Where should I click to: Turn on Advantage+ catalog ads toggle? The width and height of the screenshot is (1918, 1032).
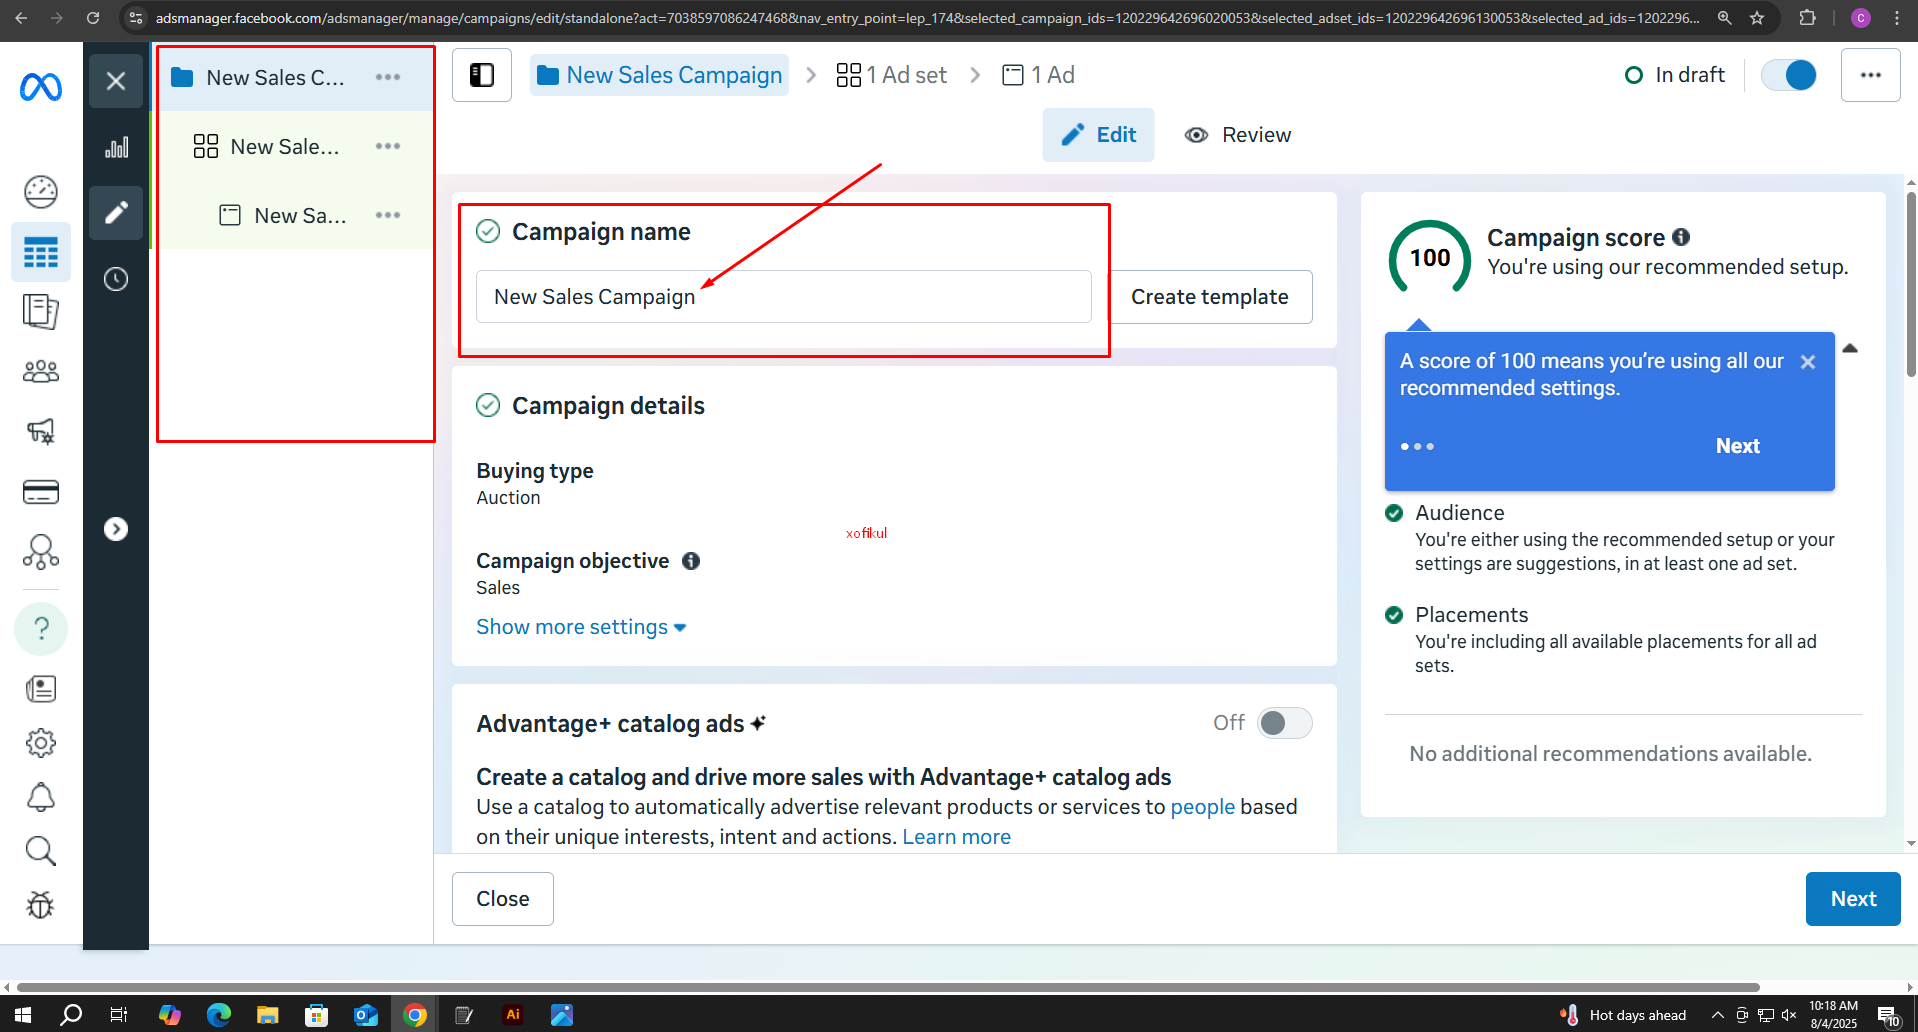(1284, 723)
